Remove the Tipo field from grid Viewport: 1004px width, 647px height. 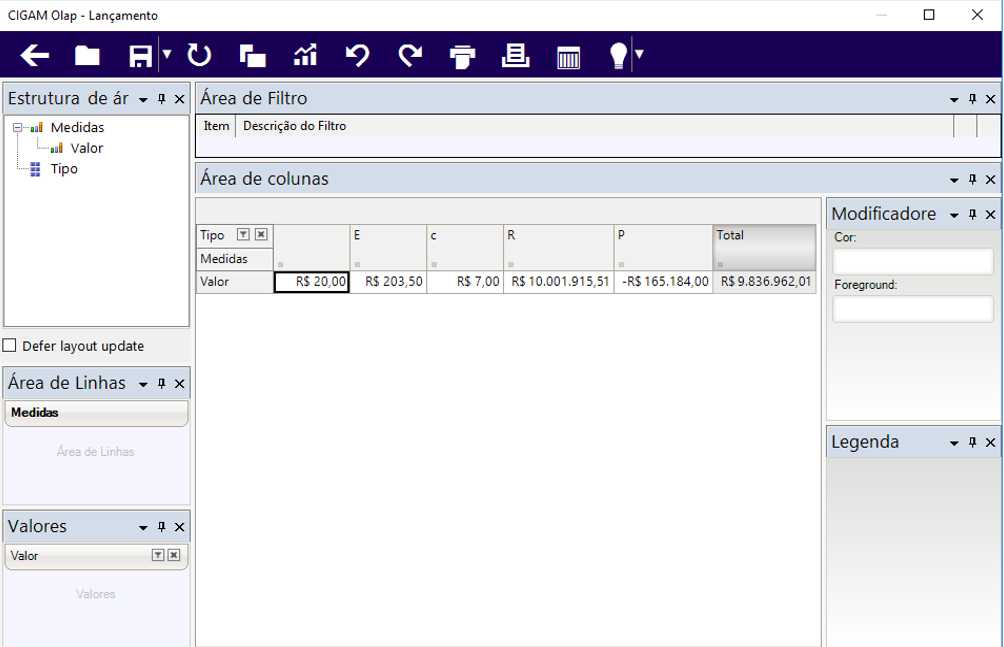click(261, 234)
